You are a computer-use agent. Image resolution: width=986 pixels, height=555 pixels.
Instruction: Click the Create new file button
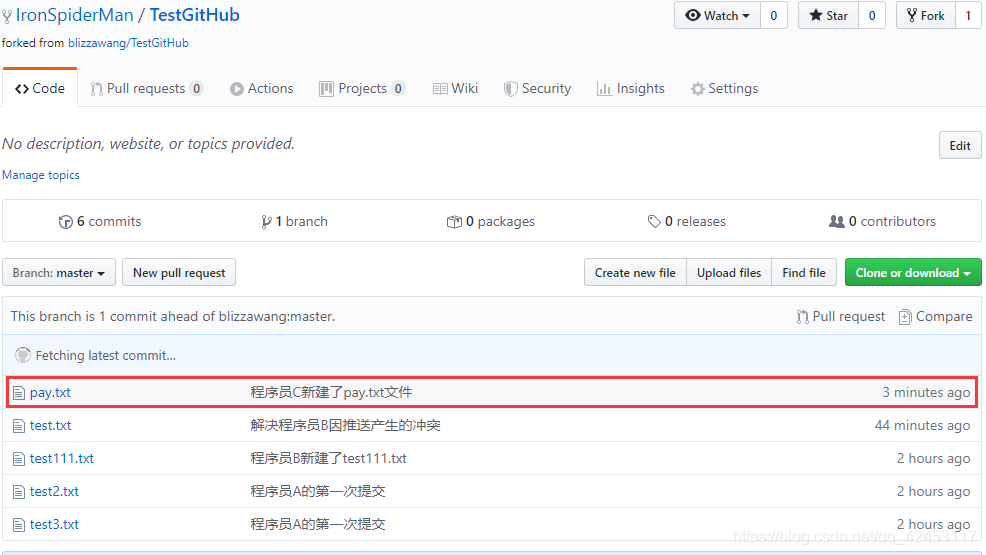pyautogui.click(x=635, y=273)
